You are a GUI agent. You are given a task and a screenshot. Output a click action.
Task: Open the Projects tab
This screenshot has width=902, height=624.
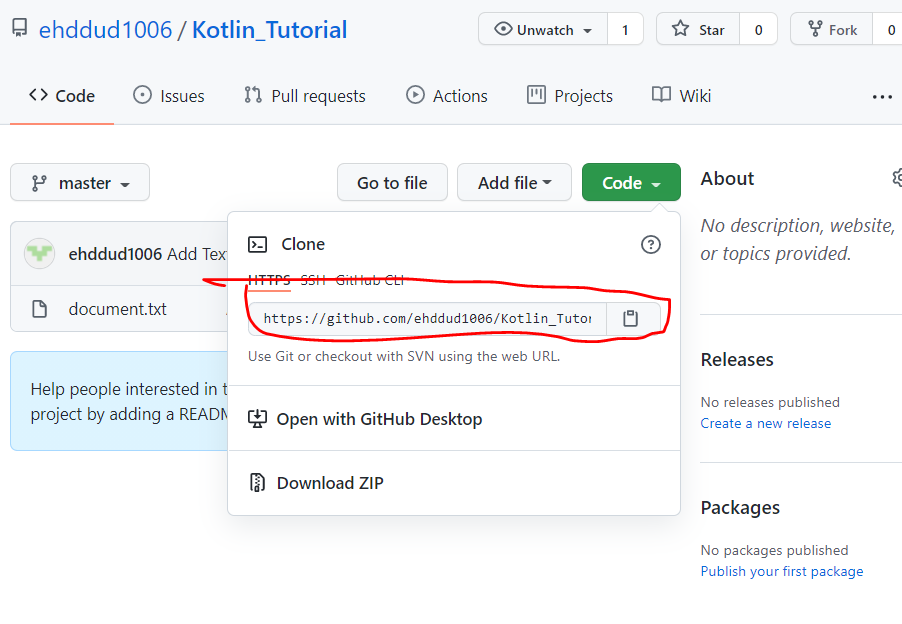tap(570, 95)
